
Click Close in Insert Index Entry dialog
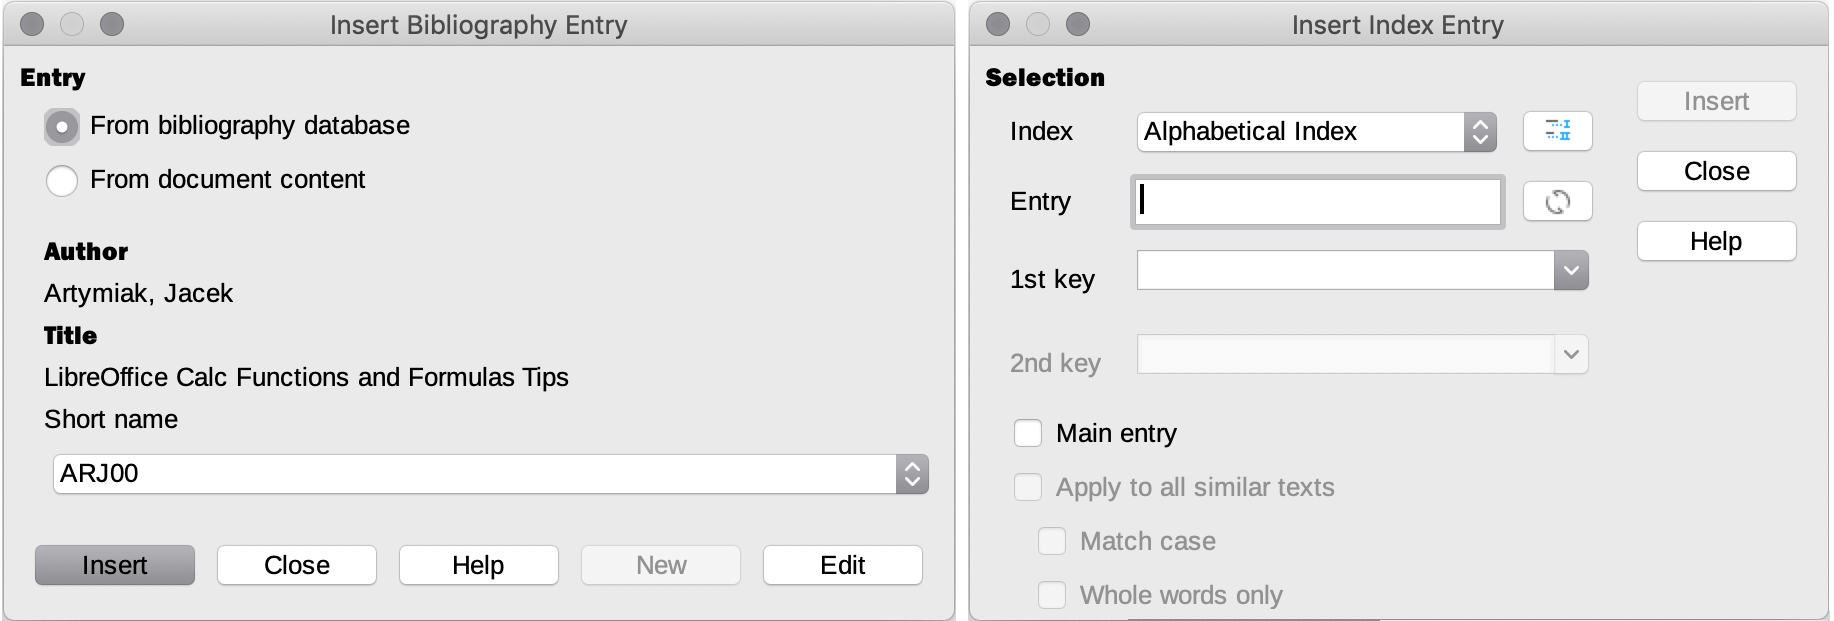pos(1716,171)
